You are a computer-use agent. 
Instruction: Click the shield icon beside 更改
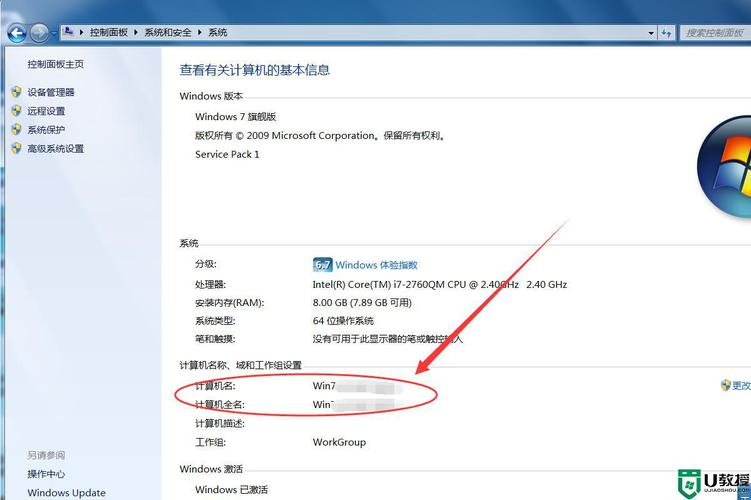[726, 385]
